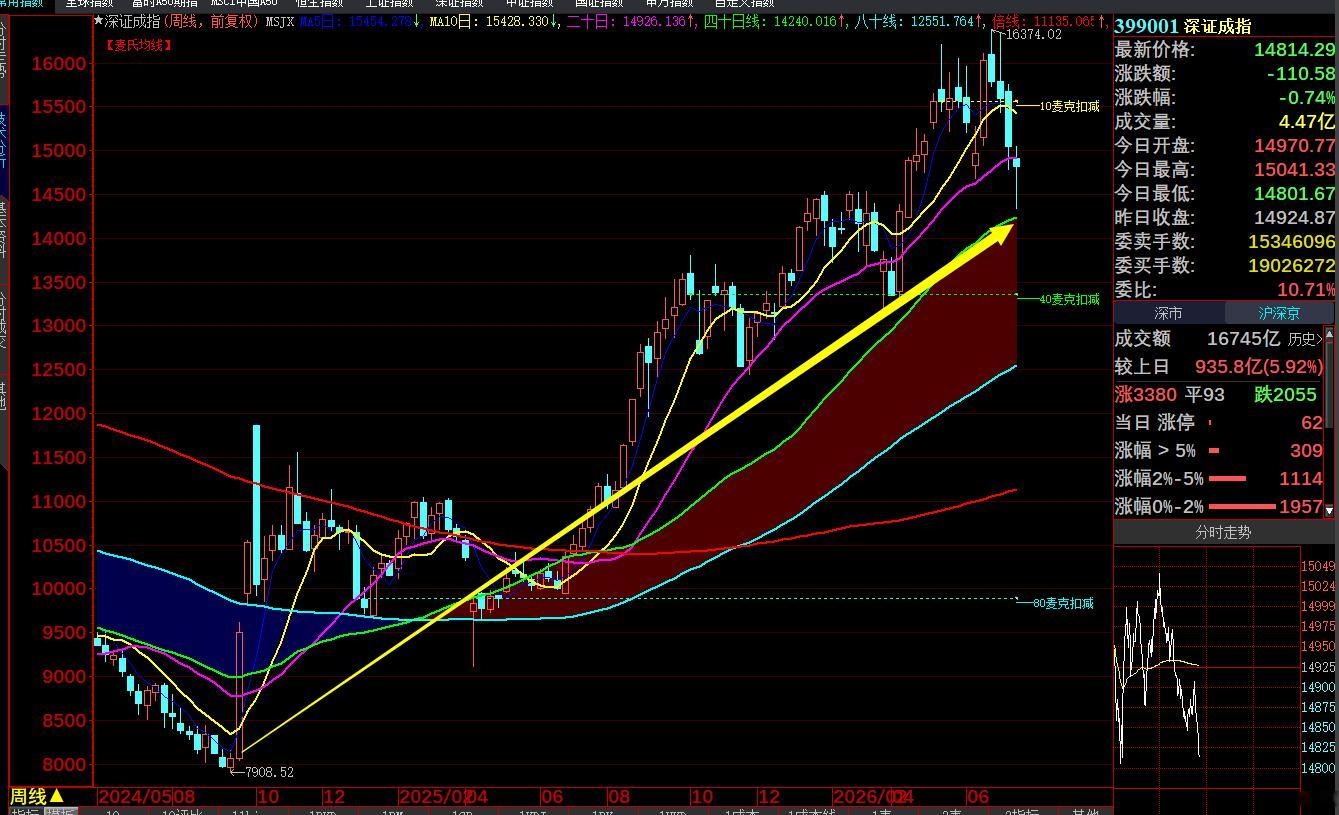Image resolution: width=1339 pixels, height=815 pixels.
Task: Click the ★深证成指 chart title
Action: [x=125, y=21]
